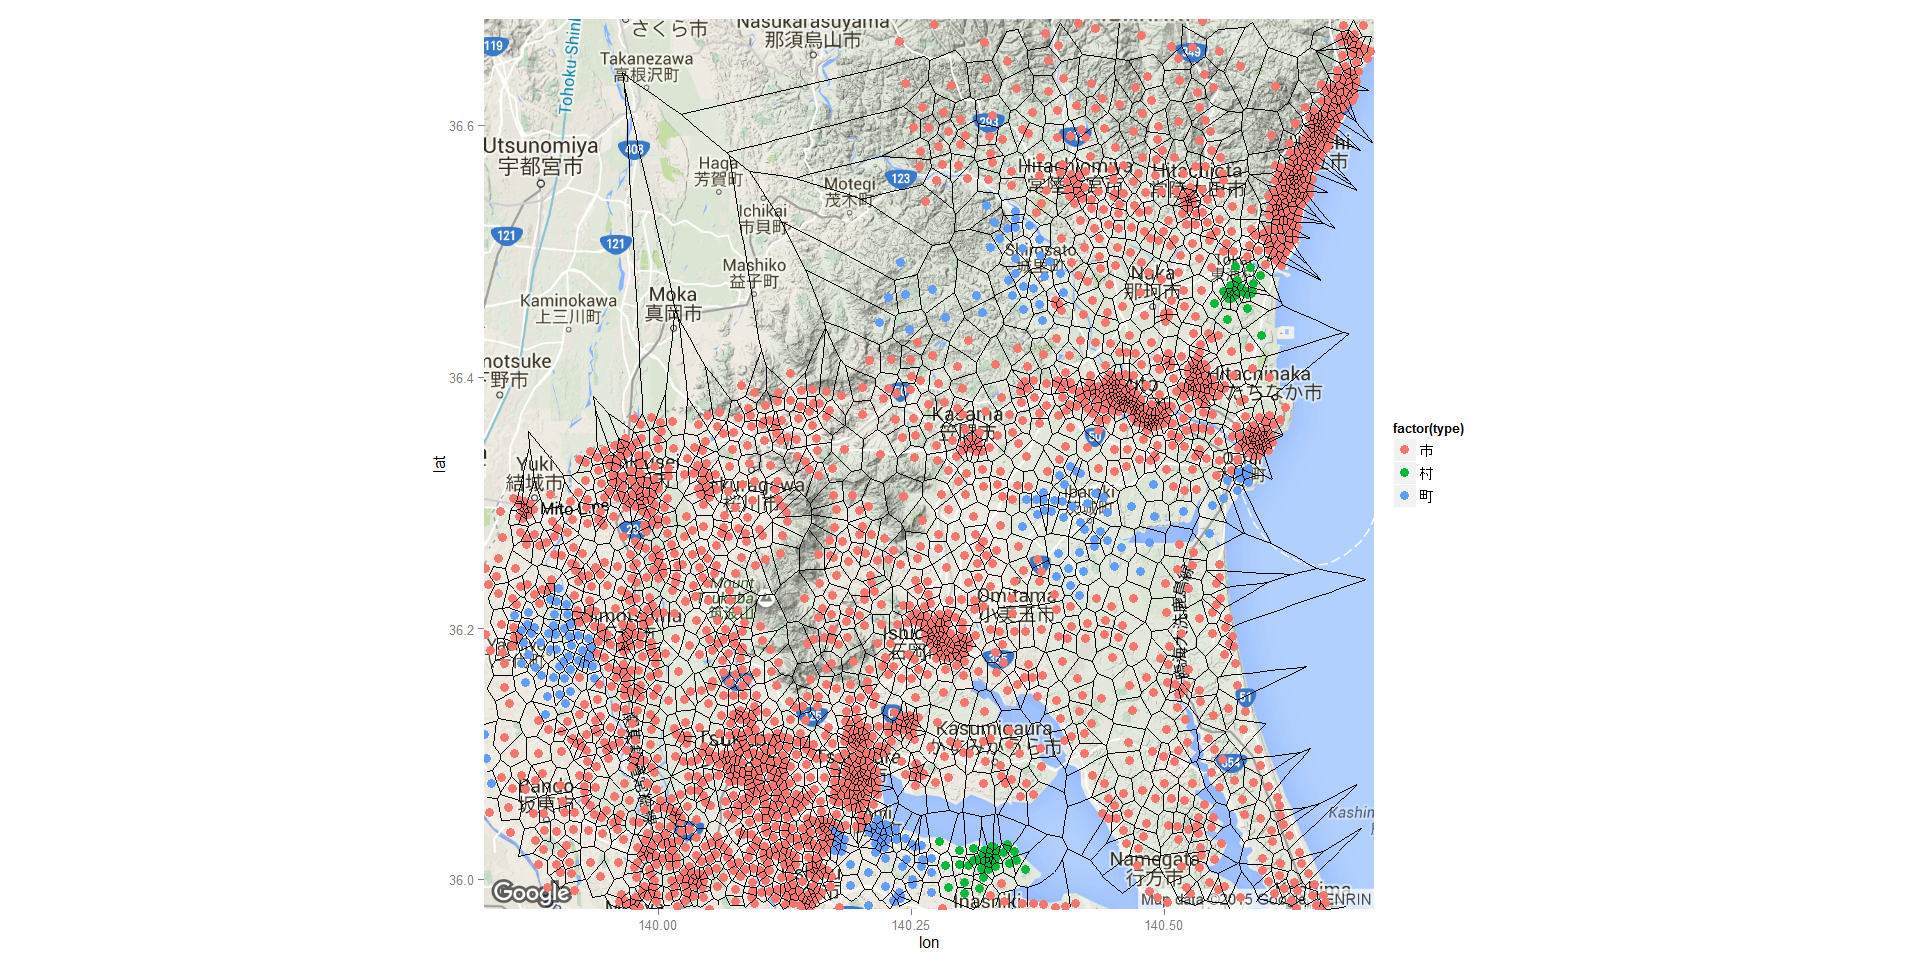
Task: Click the lon axis title
Action: [929, 942]
